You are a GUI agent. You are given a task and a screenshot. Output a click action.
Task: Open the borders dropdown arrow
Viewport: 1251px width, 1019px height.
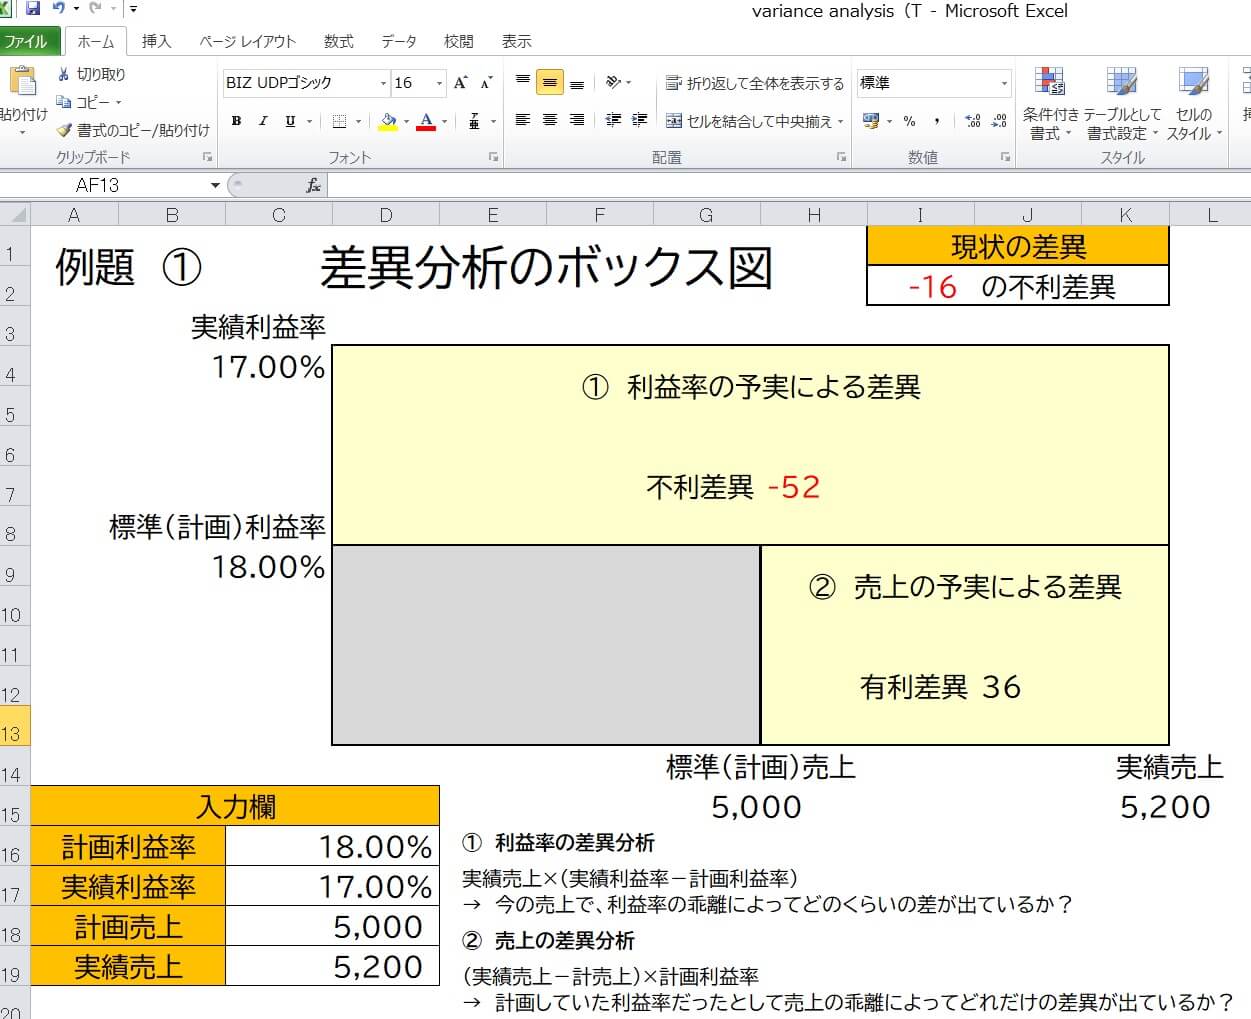358,121
